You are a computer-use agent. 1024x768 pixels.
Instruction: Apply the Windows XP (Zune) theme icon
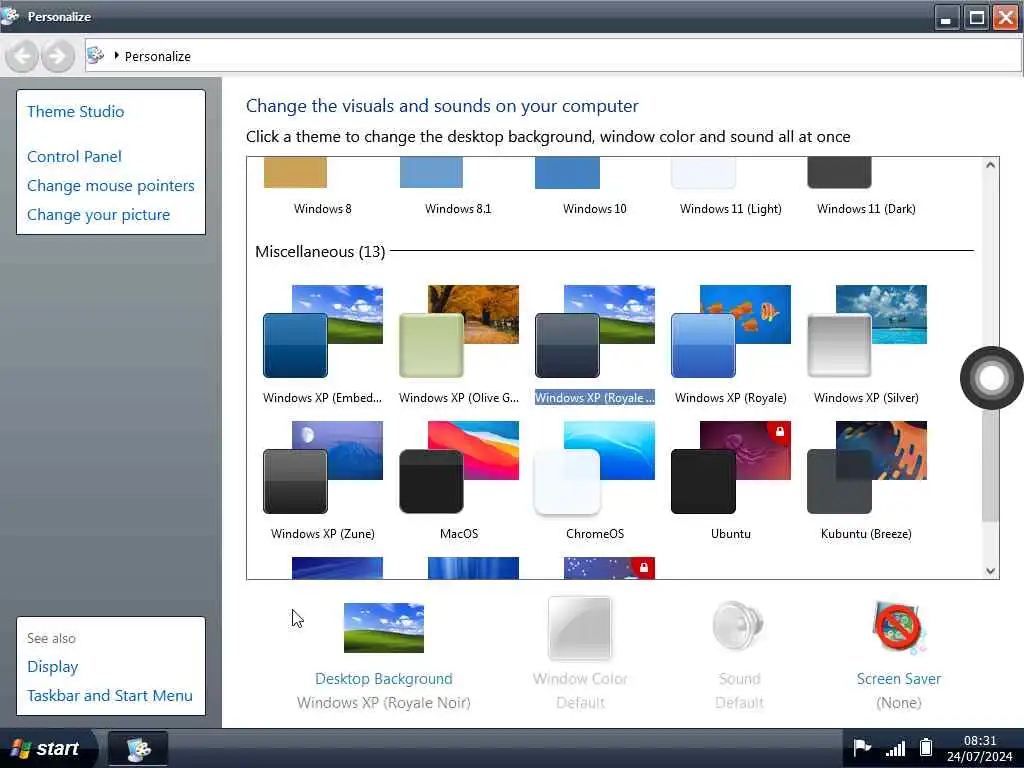tap(323, 467)
